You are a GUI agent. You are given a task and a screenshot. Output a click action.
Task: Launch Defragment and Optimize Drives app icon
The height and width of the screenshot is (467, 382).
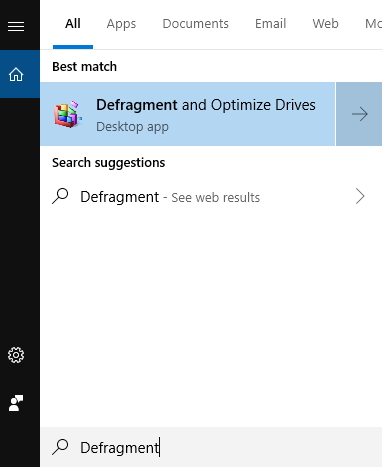click(68, 114)
